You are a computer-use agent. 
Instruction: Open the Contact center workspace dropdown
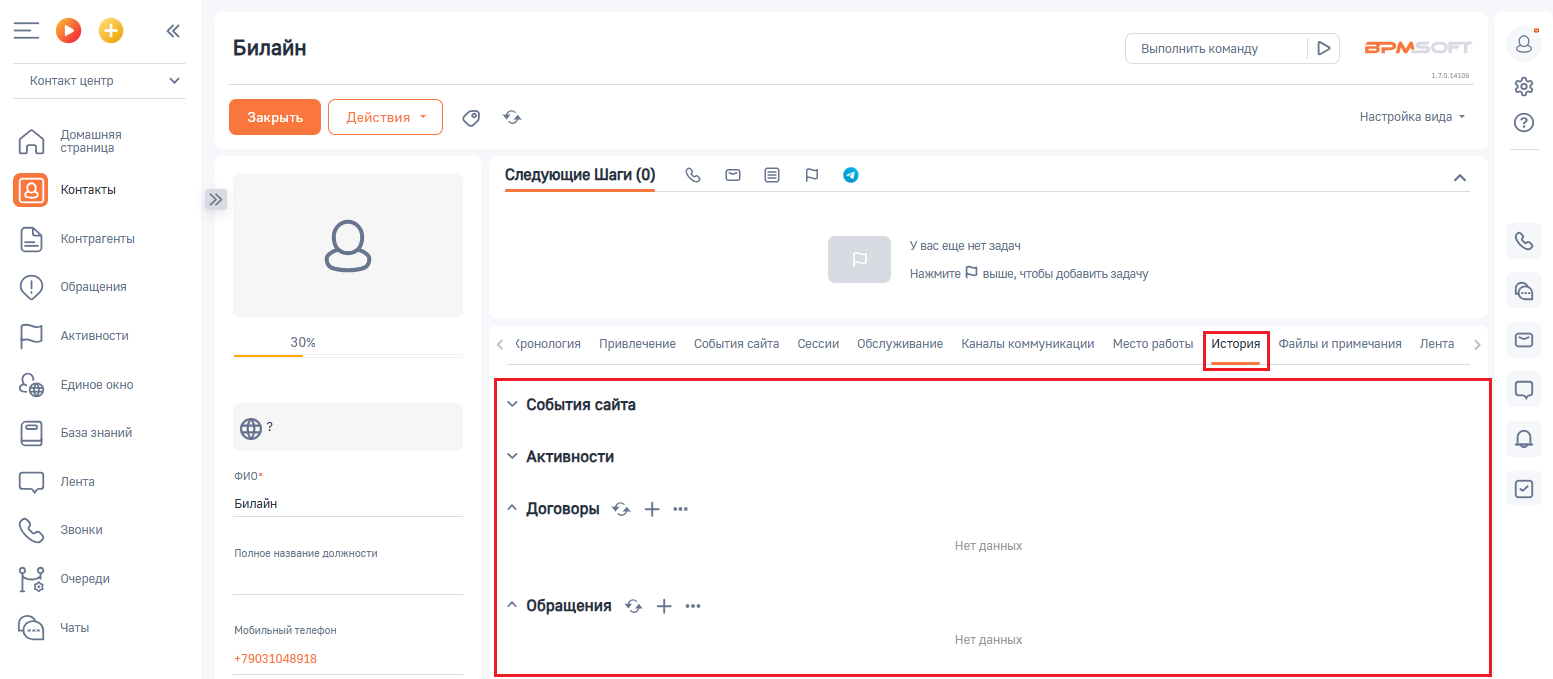[100, 81]
